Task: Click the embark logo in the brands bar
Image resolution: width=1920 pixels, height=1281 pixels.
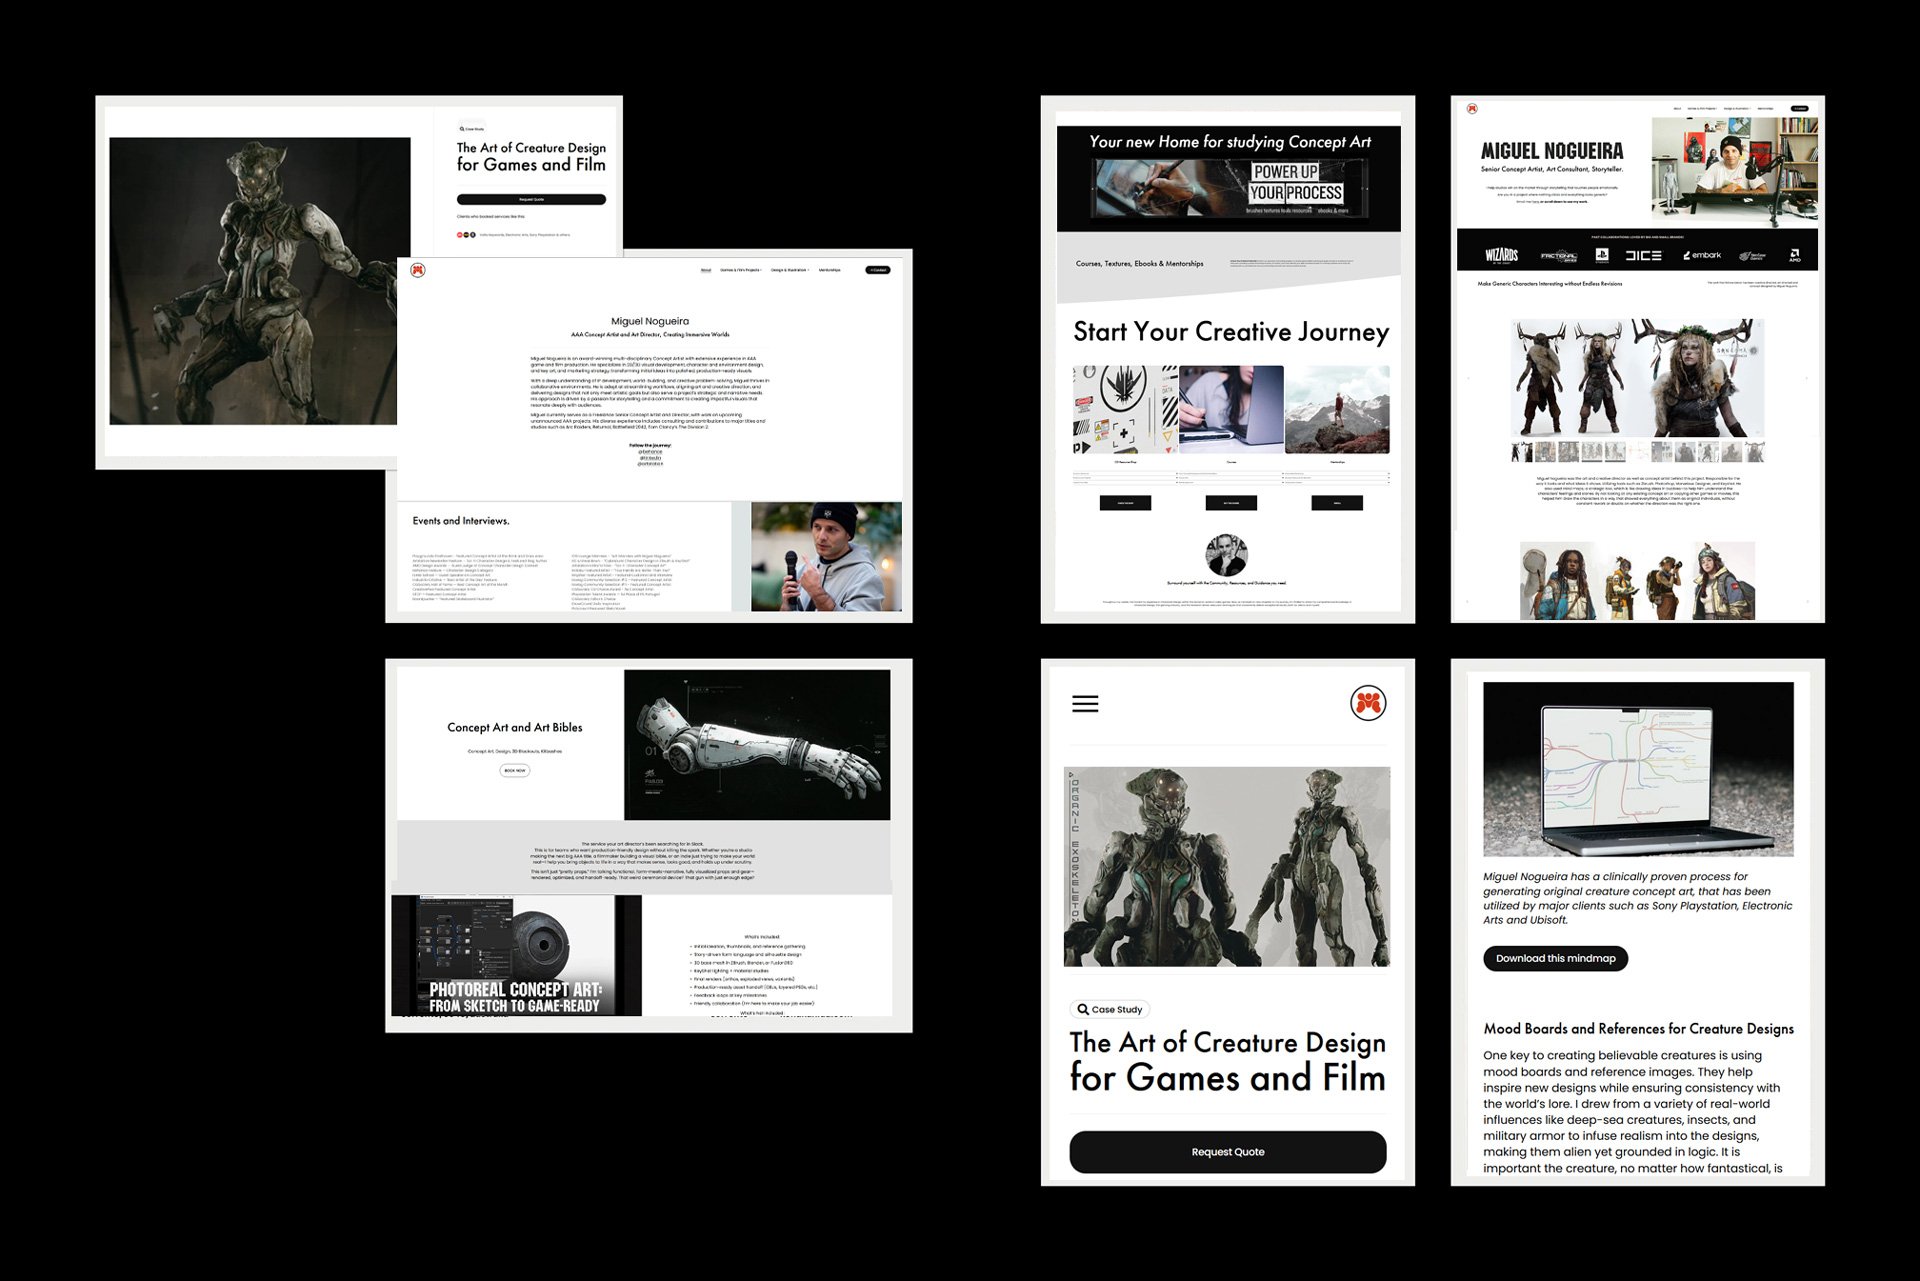Action: [x=1702, y=256]
